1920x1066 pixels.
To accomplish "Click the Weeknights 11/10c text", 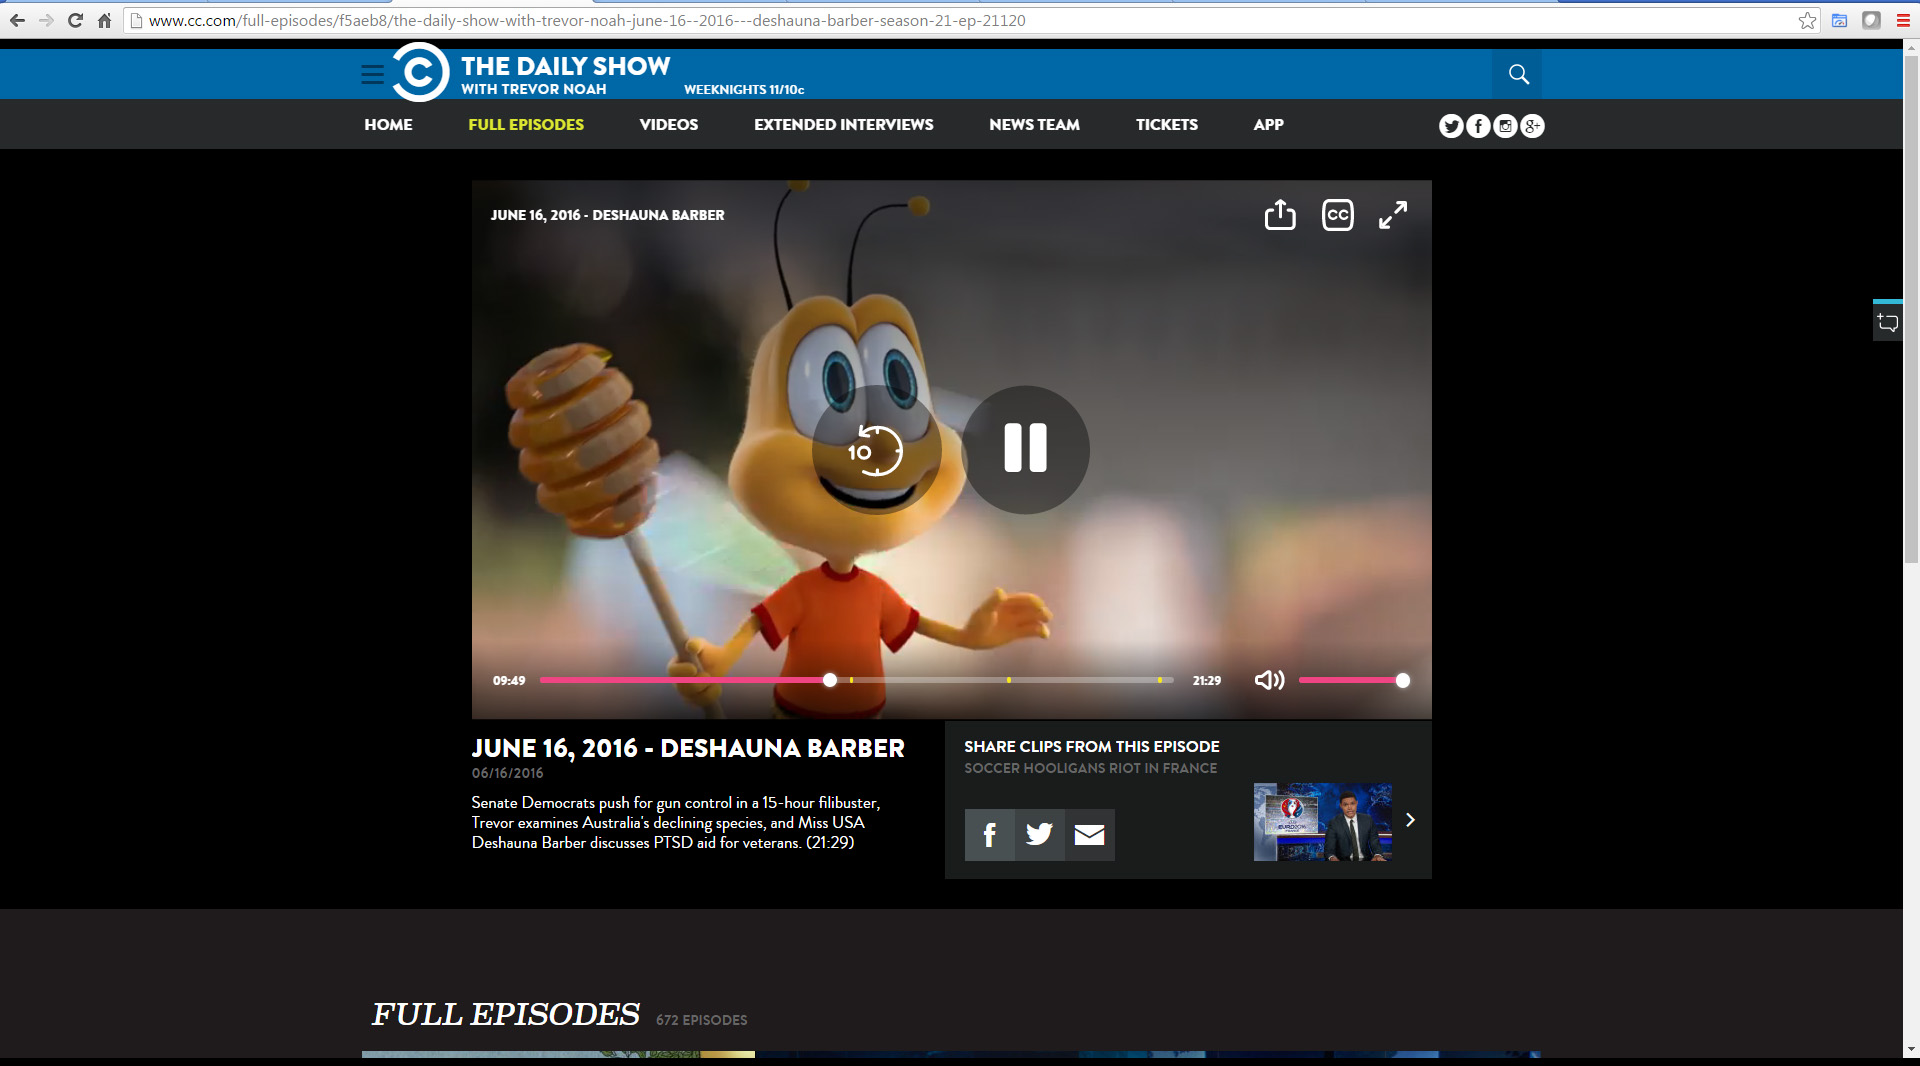I will [x=744, y=89].
